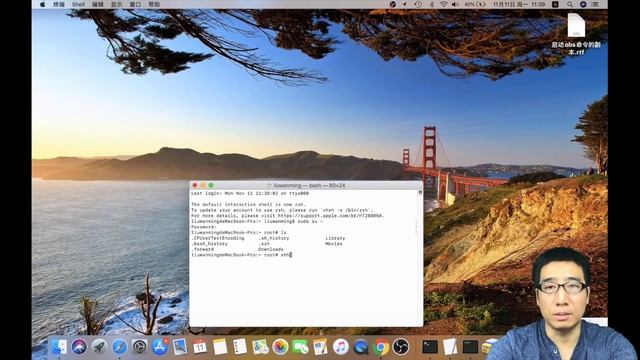
Task: Select the rtf file on desktop
Action: coord(576,34)
